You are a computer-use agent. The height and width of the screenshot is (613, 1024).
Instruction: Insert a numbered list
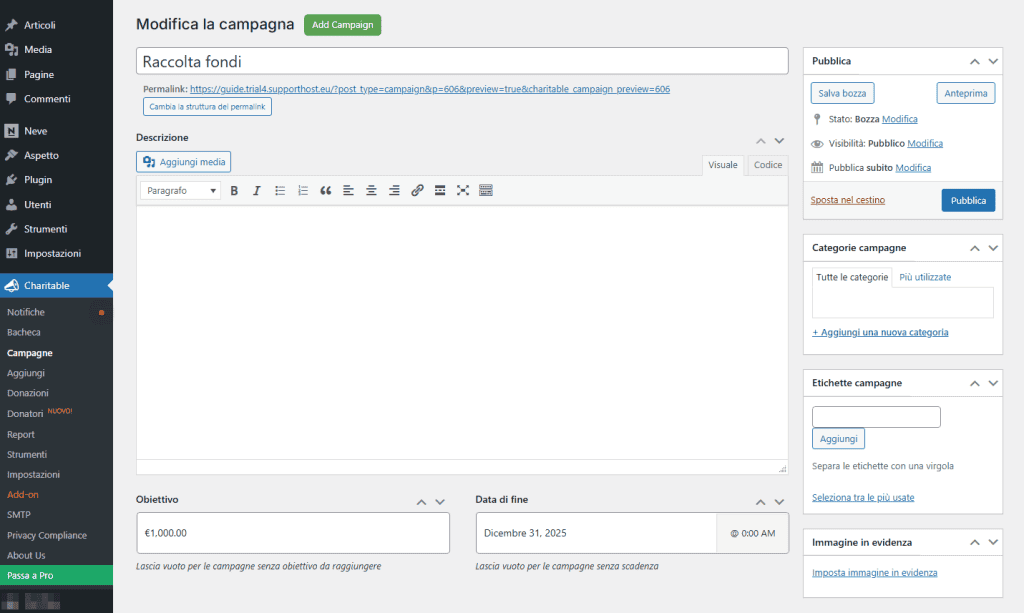tap(301, 190)
